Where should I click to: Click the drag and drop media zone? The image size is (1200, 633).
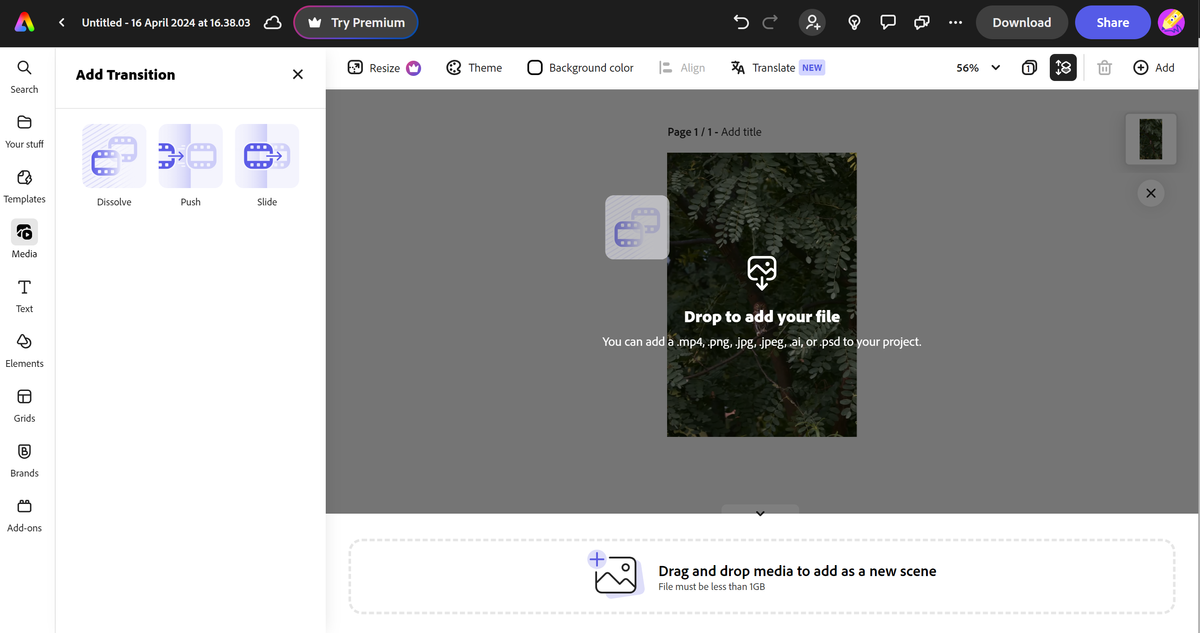pyautogui.click(x=762, y=577)
